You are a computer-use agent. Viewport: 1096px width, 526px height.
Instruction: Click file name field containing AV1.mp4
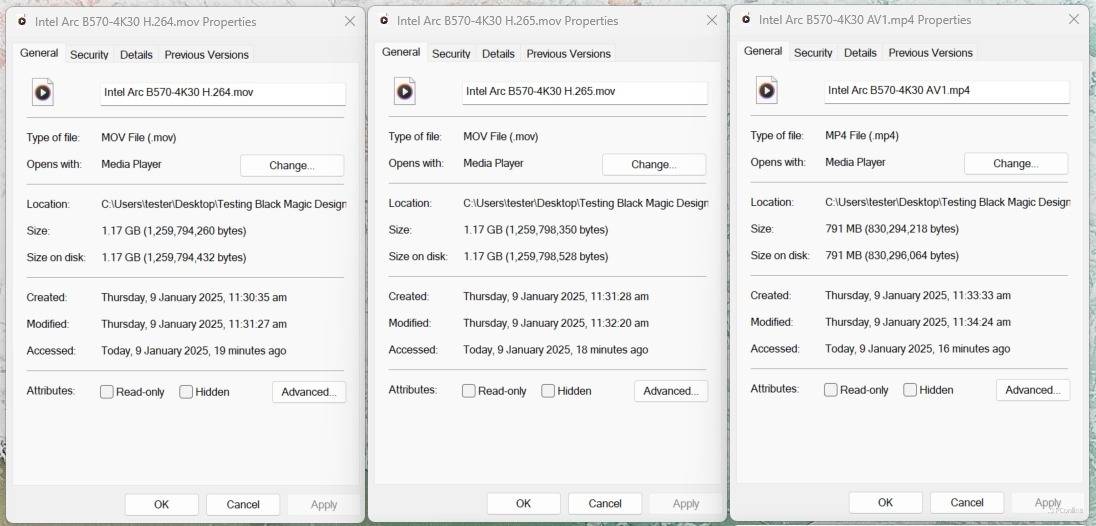947,92
